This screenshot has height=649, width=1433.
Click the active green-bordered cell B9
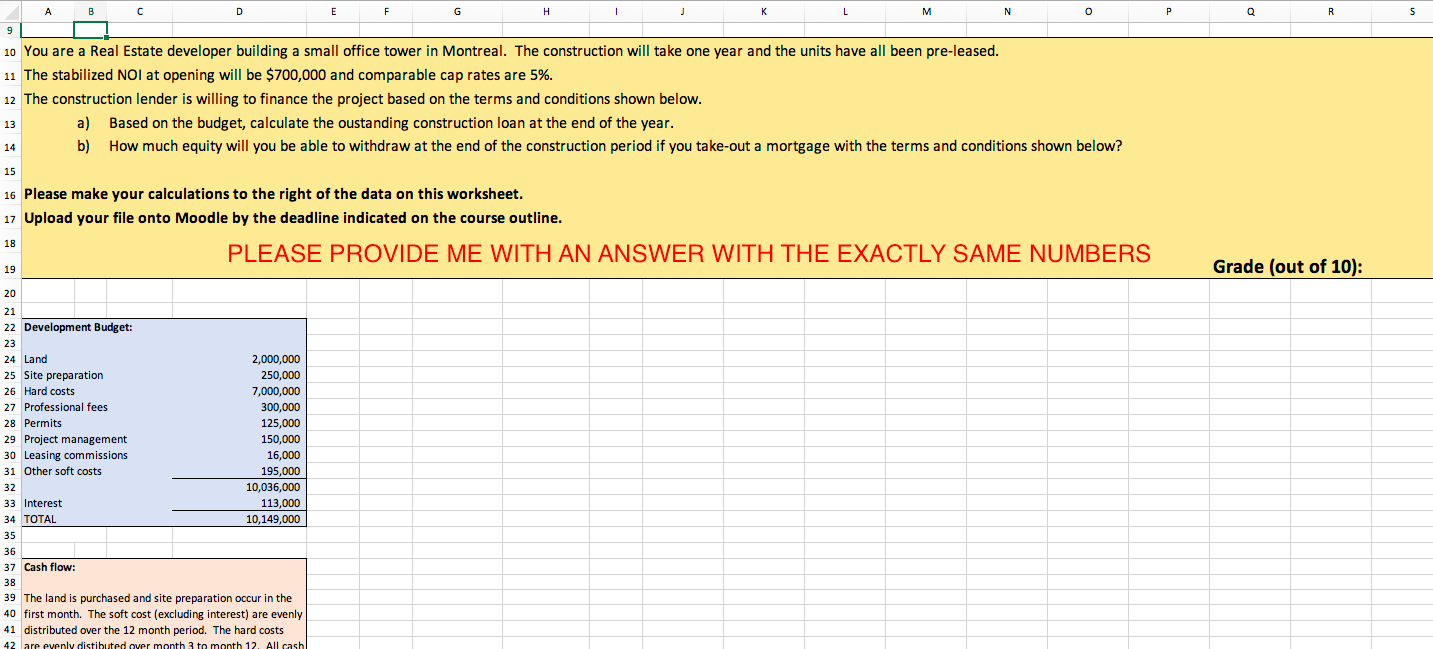[89, 30]
